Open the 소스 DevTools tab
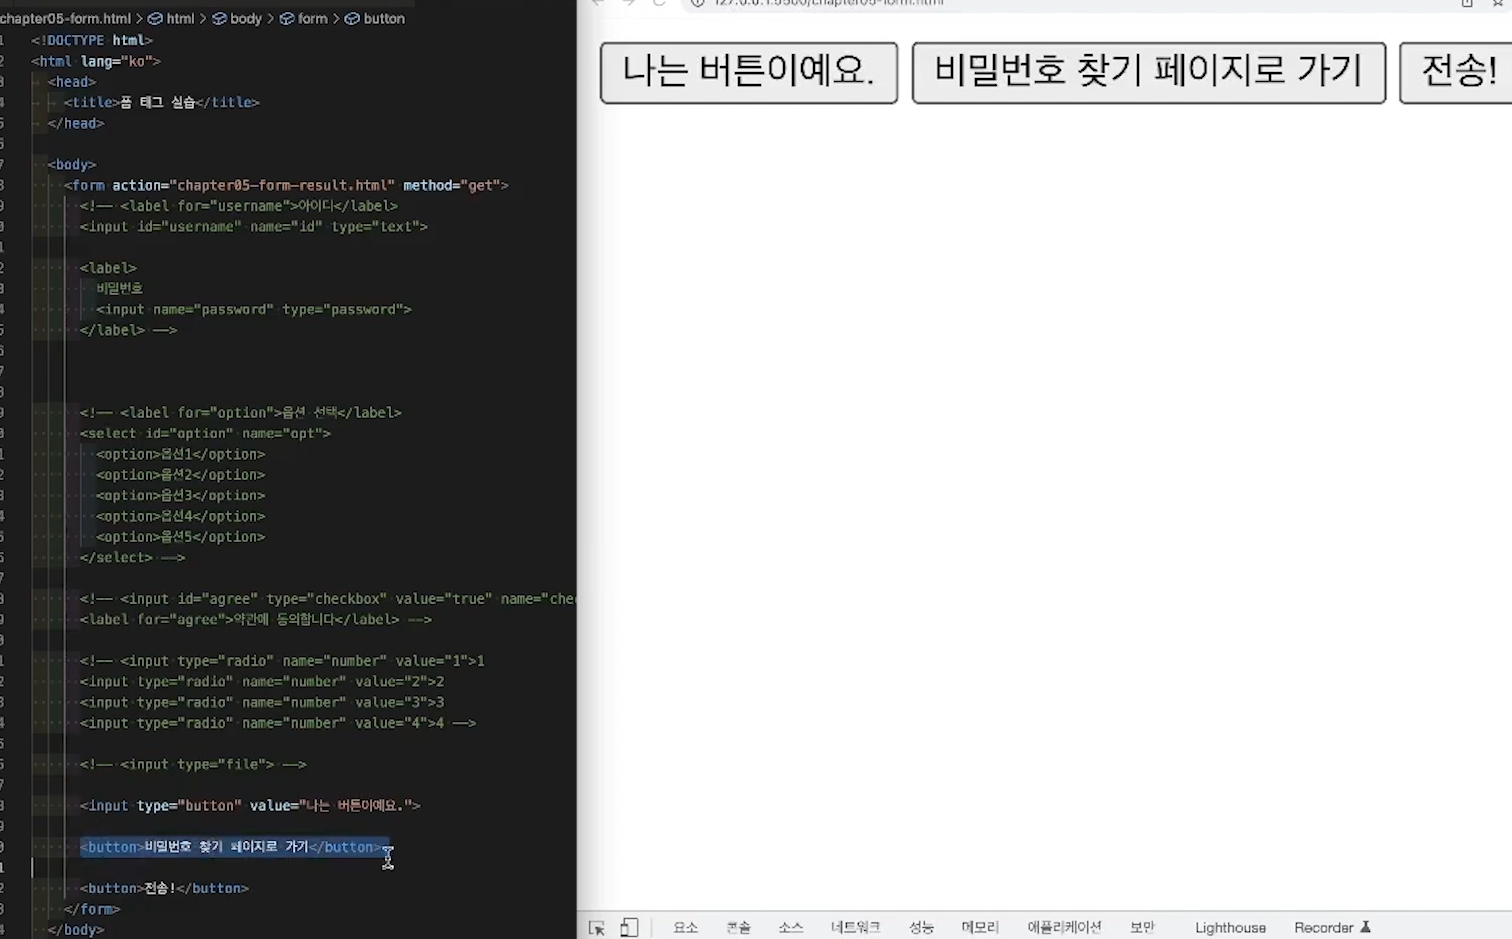 tap(791, 928)
